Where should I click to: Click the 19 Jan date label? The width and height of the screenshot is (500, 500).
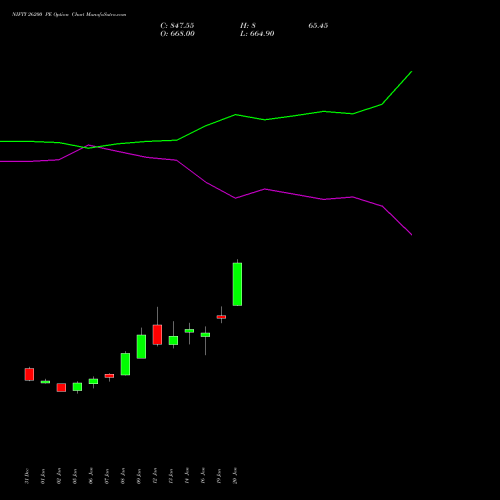tap(219, 476)
